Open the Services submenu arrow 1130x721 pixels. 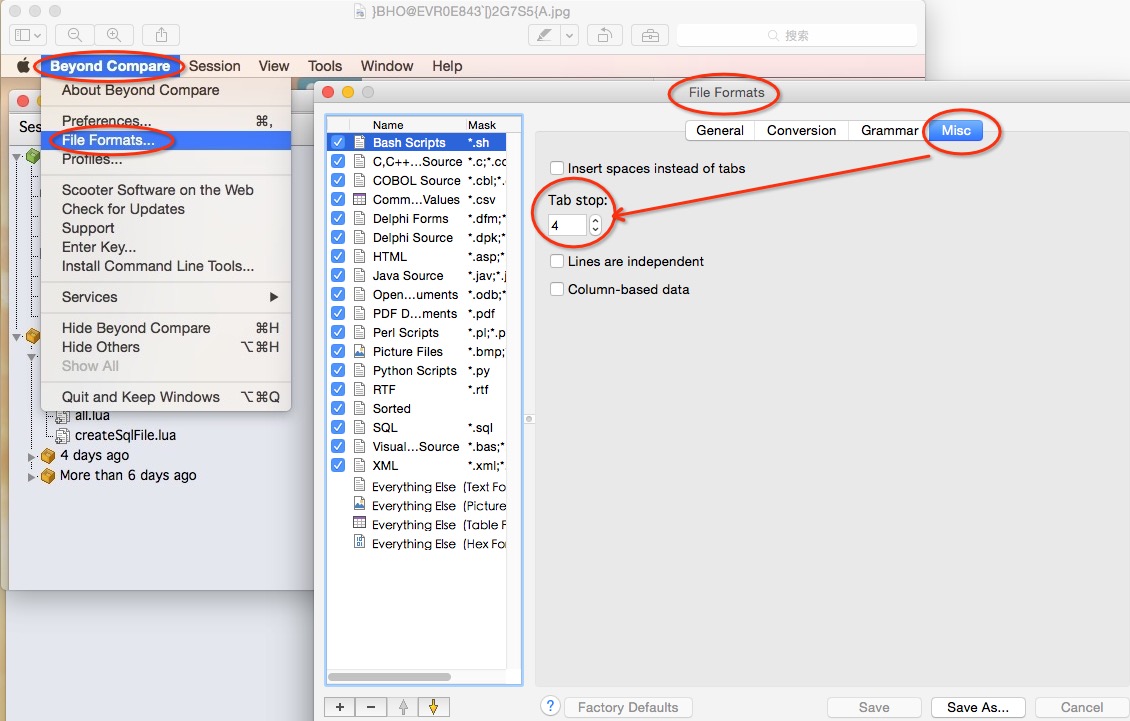point(274,297)
